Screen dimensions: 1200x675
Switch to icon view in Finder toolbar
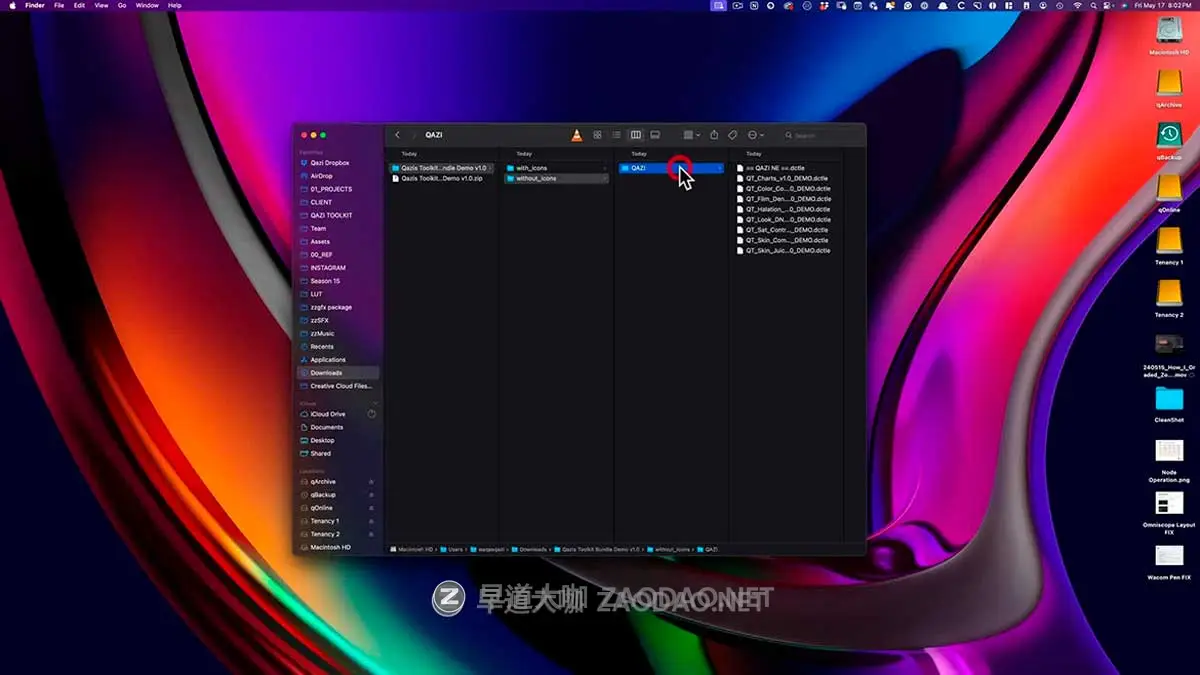pos(598,134)
